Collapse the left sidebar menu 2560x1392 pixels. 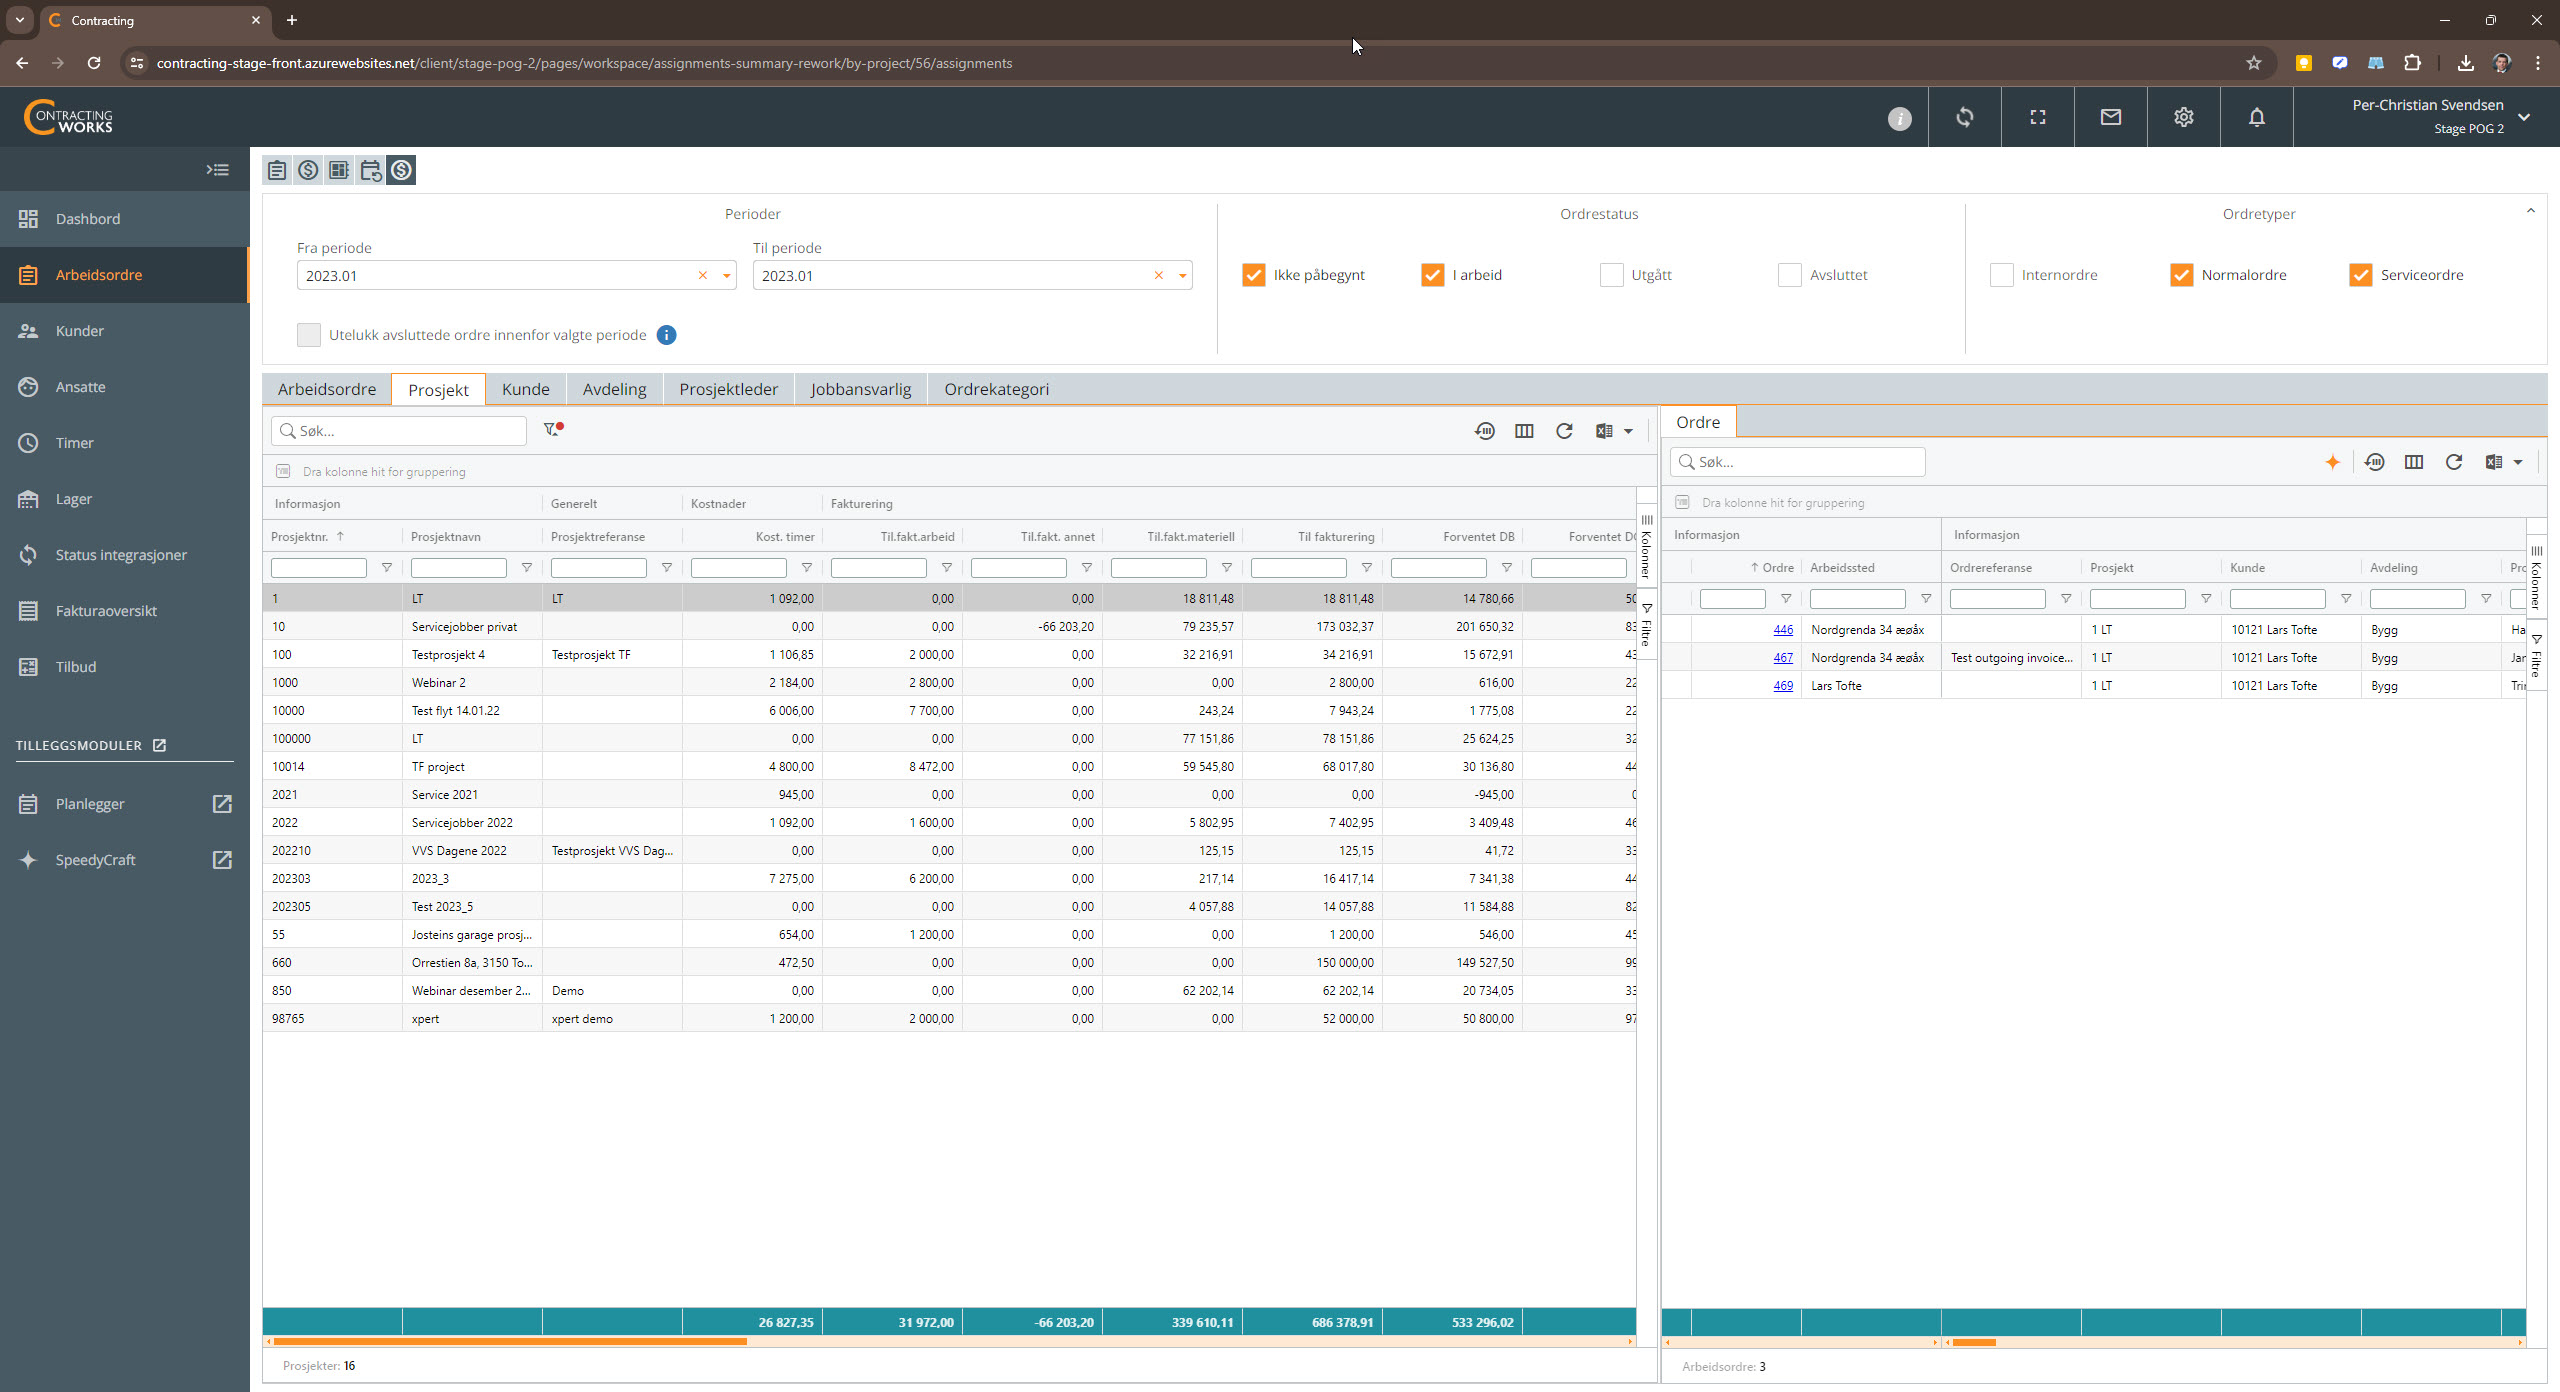218,170
